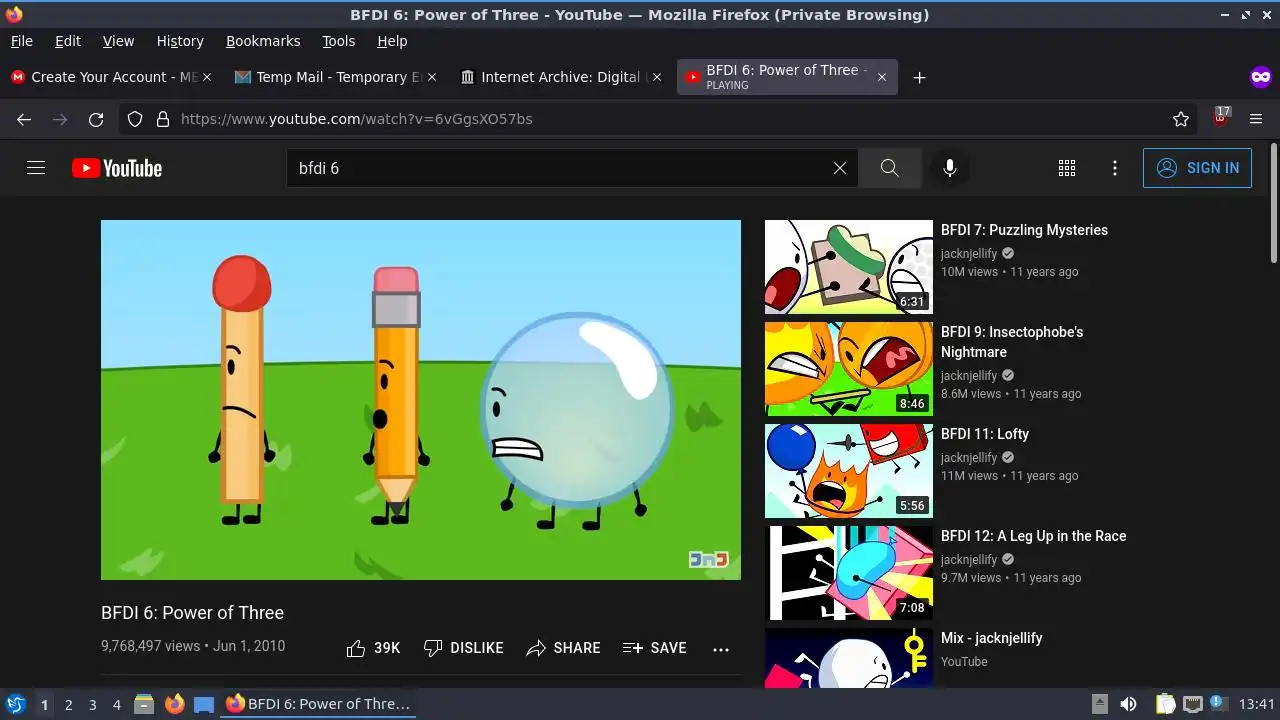This screenshot has width=1280, height=720.
Task: Dislike the video
Action: pyautogui.click(x=463, y=648)
